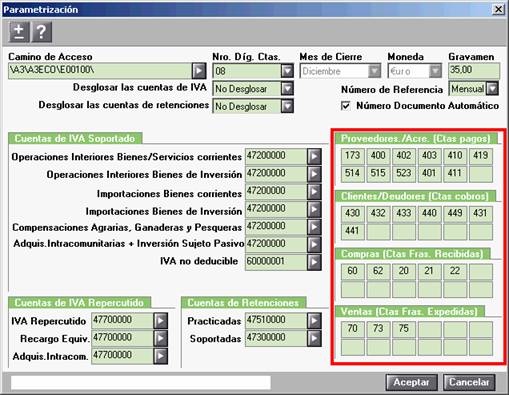
Task: Open account lookup for Operaciones Interiores Bienes/Servicios corrientes
Action: pyautogui.click(x=314, y=156)
